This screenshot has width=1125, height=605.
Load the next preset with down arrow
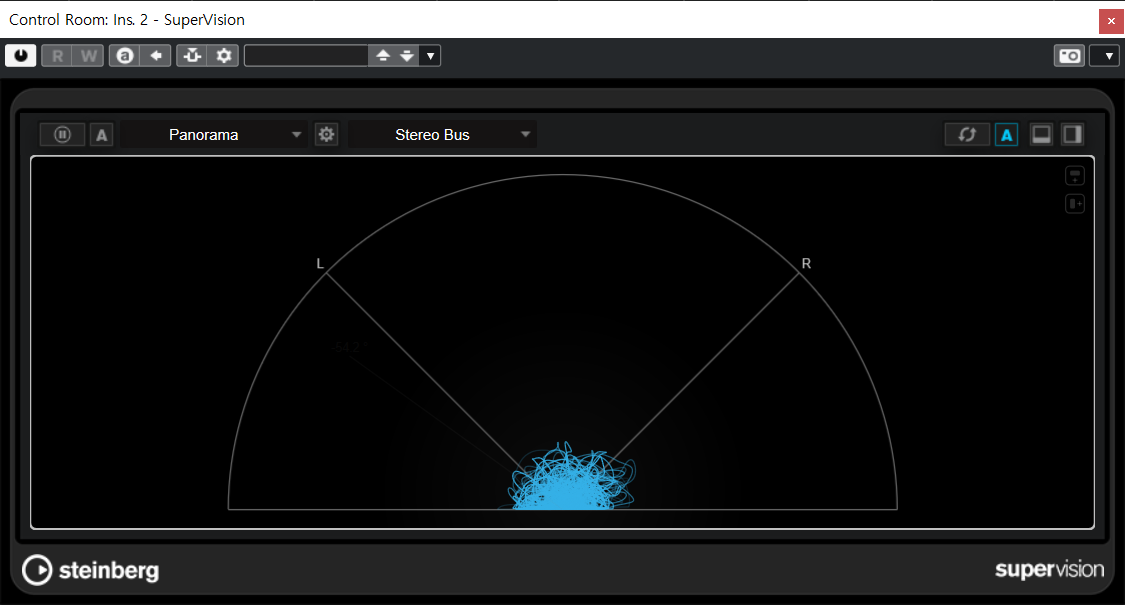click(x=406, y=56)
